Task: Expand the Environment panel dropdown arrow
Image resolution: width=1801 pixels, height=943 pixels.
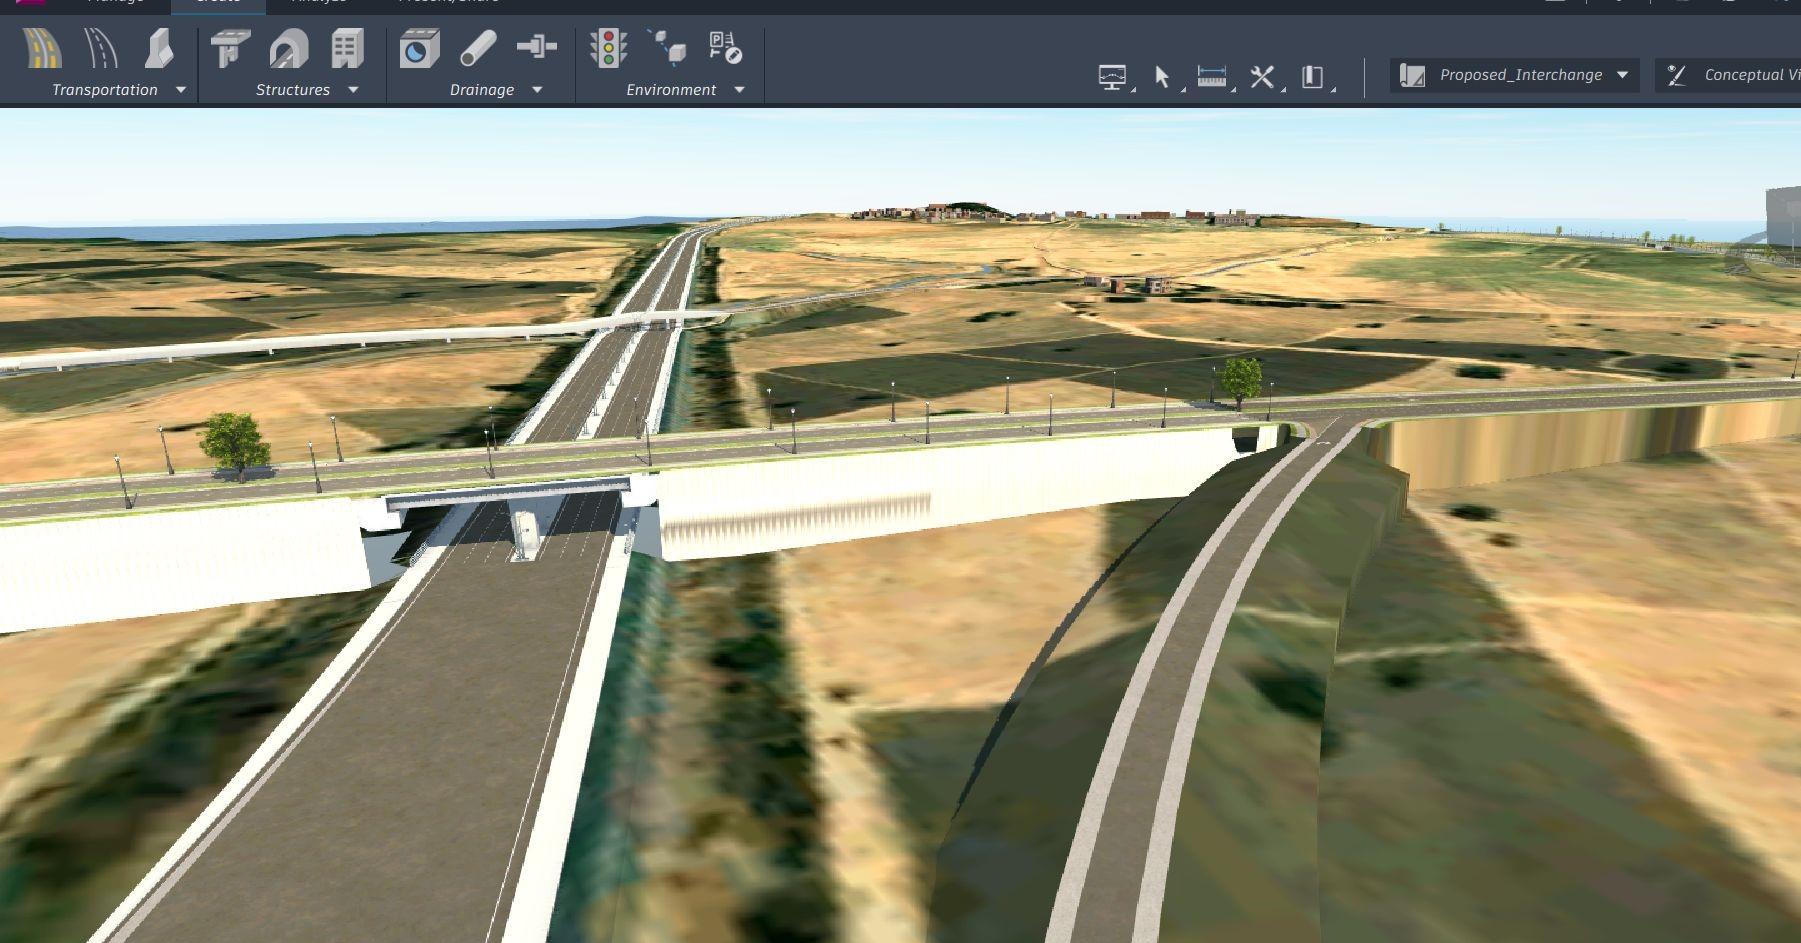Action: point(740,90)
